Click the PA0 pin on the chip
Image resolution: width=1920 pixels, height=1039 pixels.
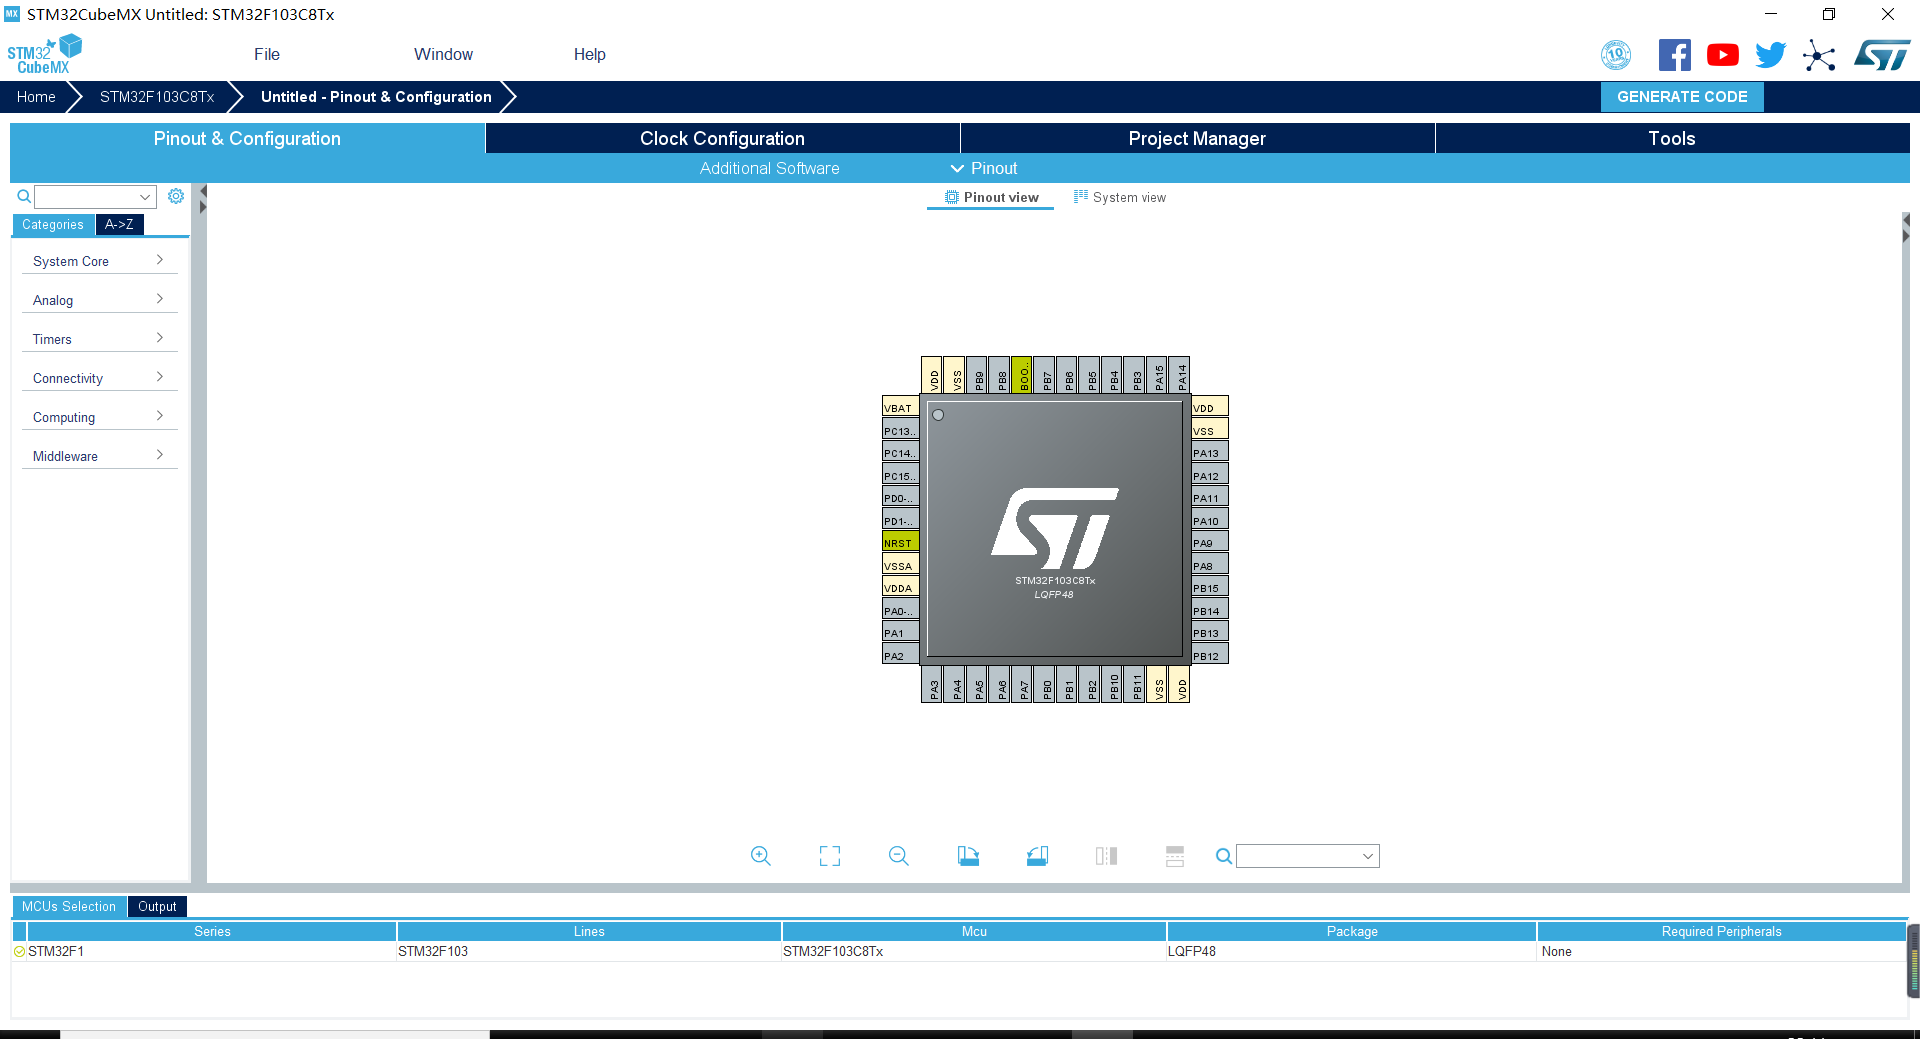click(899, 609)
